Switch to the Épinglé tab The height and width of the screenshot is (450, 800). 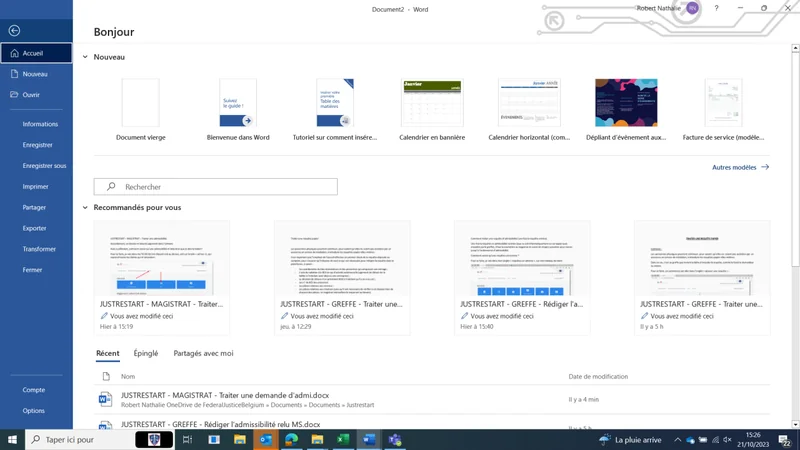coord(146,353)
